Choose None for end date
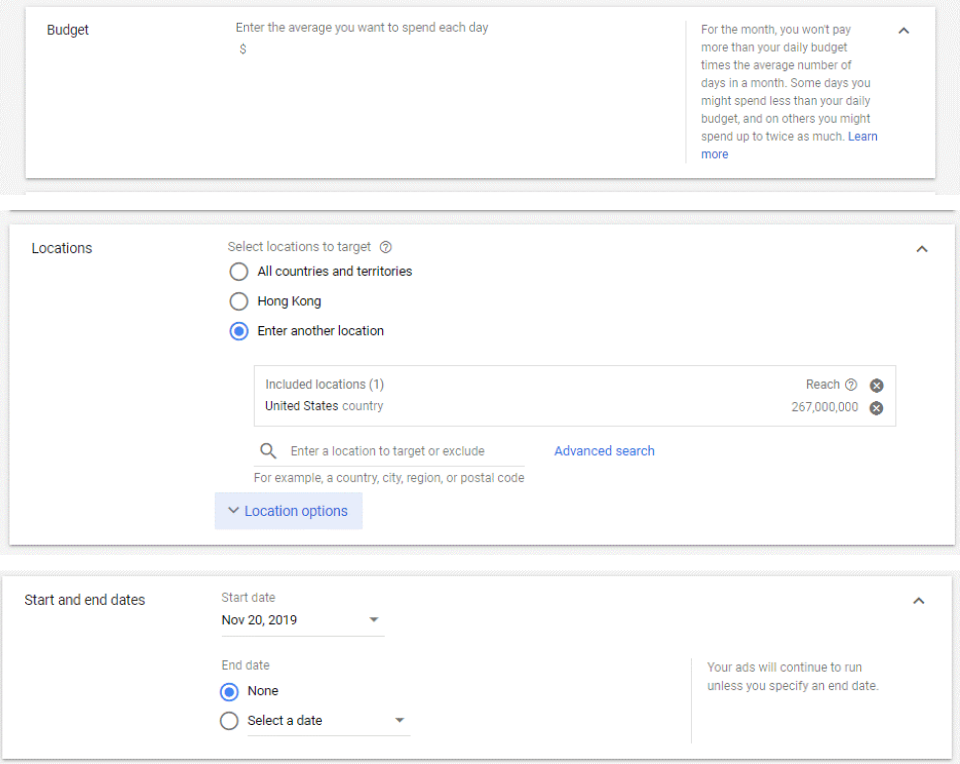Screen dimensions: 960x764 [230, 692]
